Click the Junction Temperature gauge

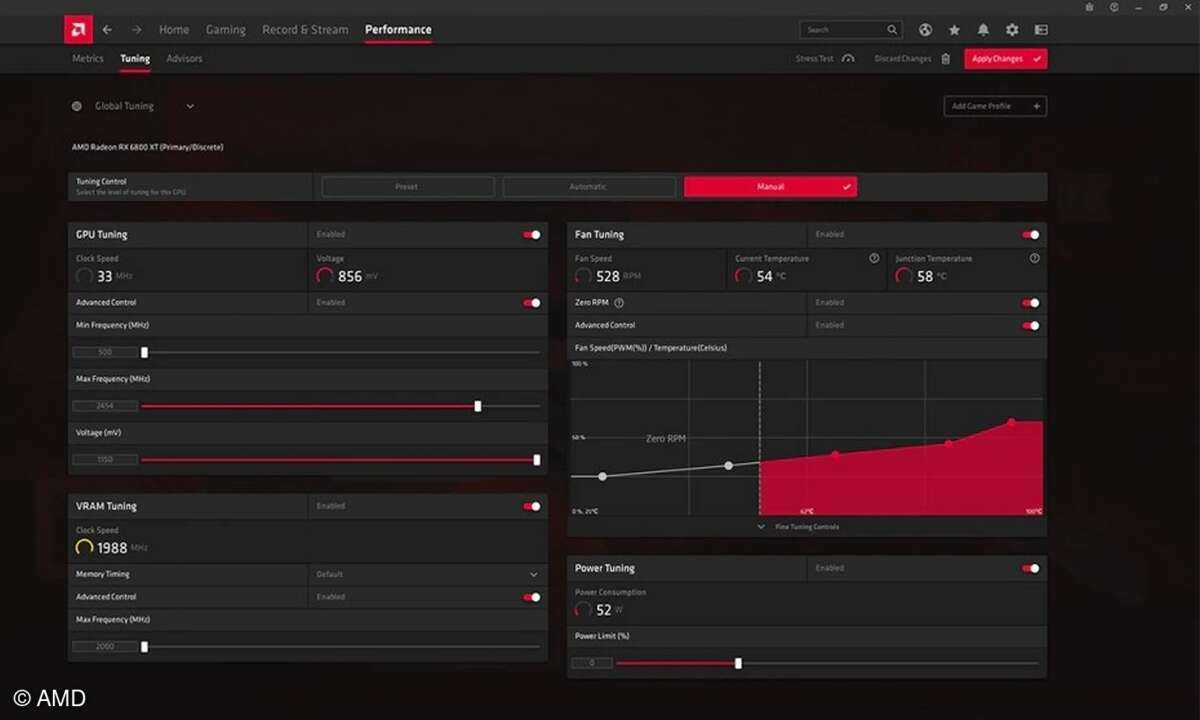point(904,276)
